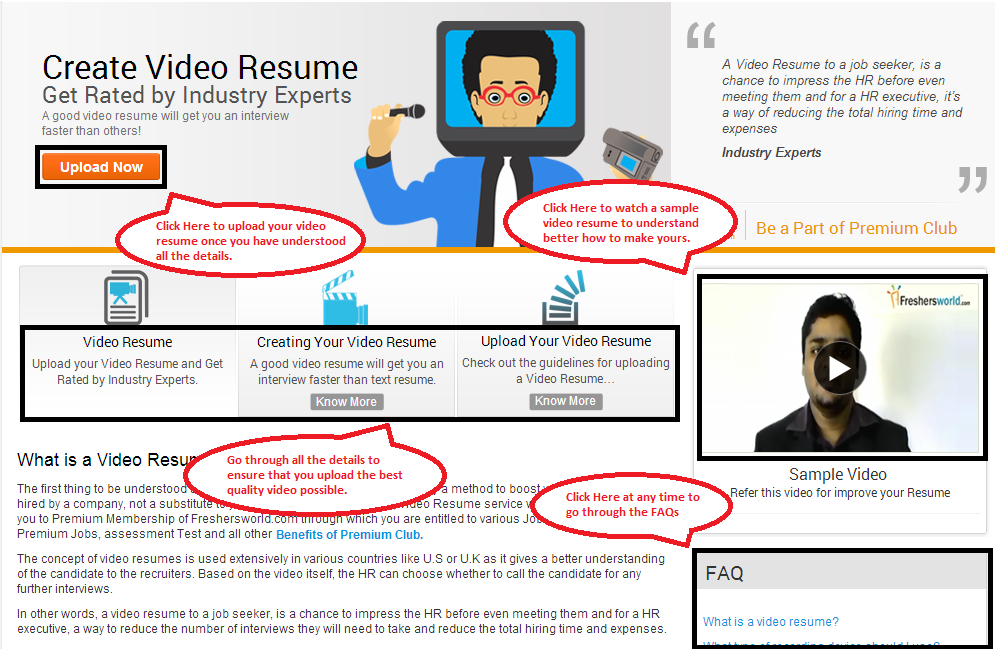
Task: Open Know More under Creating Your Video Resume
Action: click(x=346, y=402)
